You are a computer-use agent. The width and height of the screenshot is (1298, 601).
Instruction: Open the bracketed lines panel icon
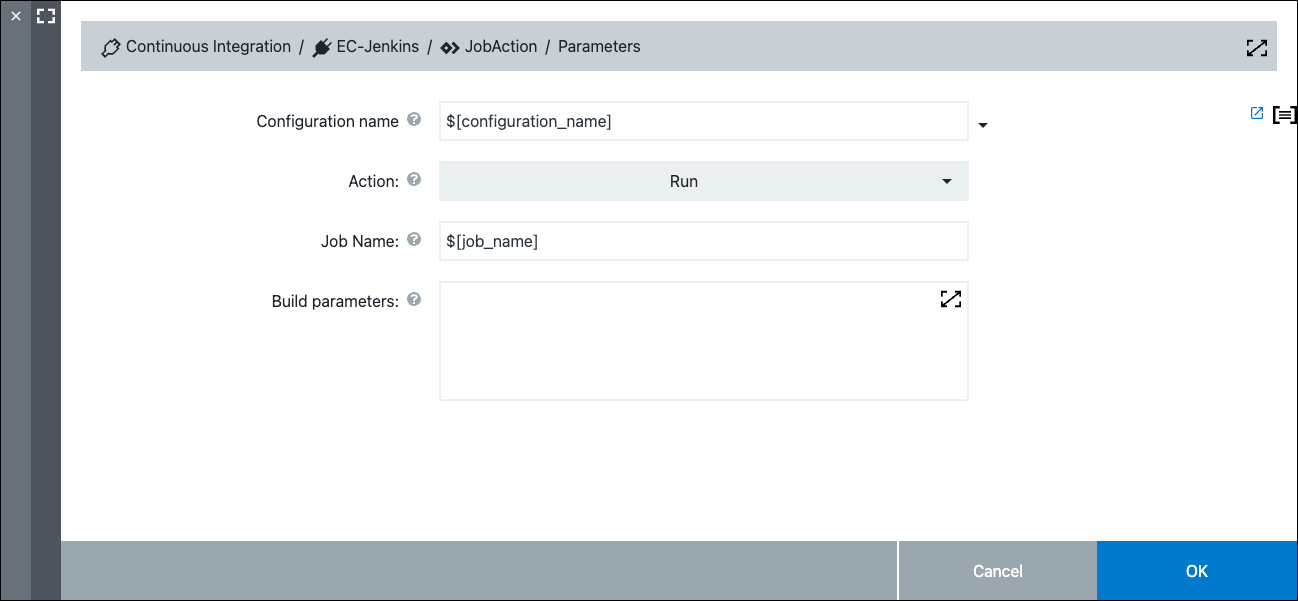(1284, 115)
